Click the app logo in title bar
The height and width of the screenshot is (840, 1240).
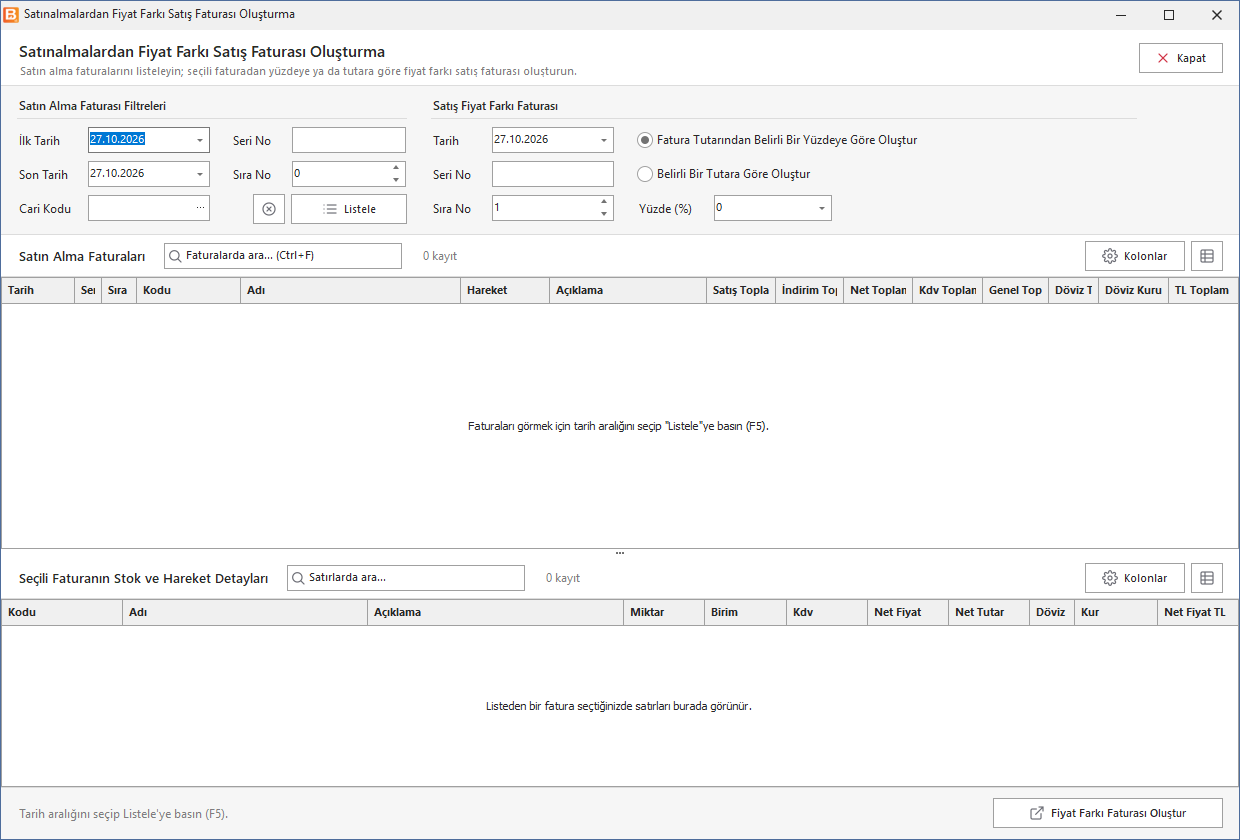(x=11, y=15)
